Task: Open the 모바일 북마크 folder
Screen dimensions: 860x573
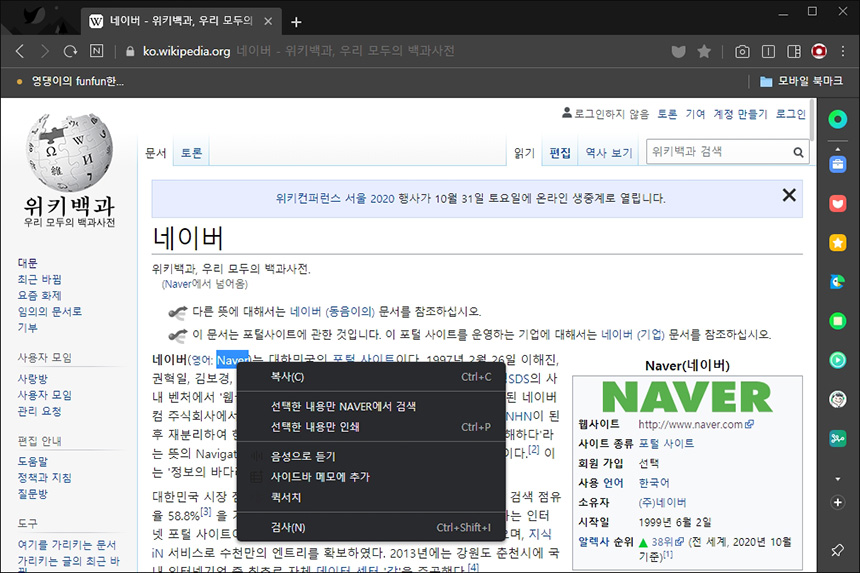Action: [801, 81]
